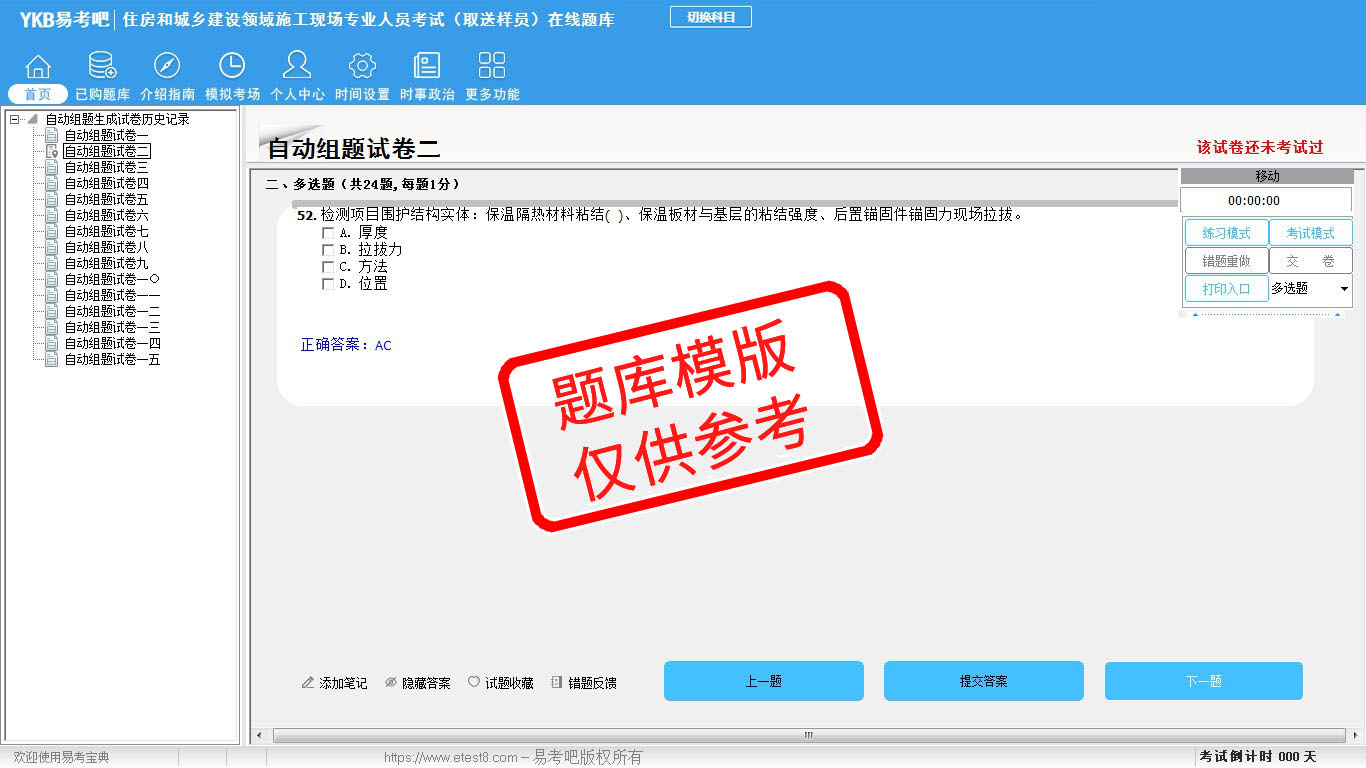The width and height of the screenshot is (1366, 768).
Task: Open the 时事政治 news icon
Action: click(x=427, y=66)
